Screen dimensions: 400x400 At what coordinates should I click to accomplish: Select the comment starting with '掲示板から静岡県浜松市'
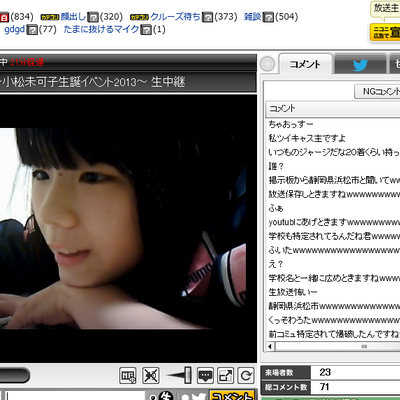[x=334, y=180]
